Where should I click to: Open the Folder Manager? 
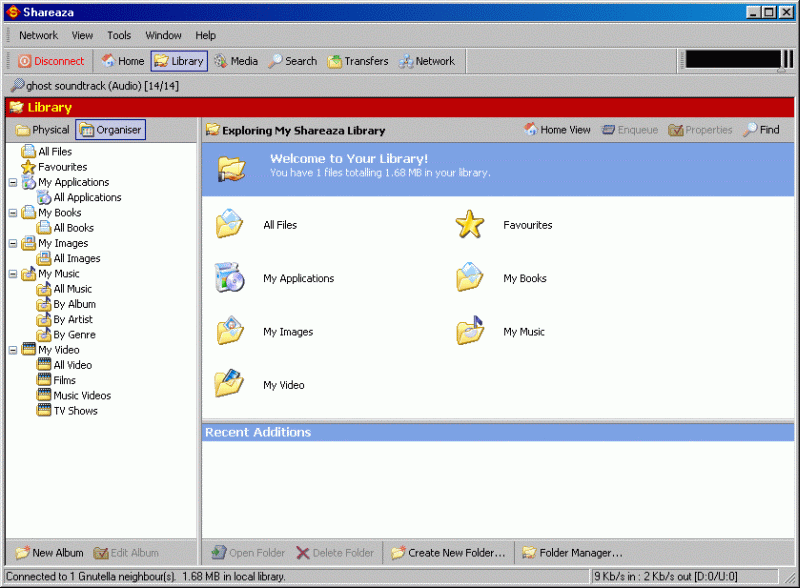tap(572, 553)
